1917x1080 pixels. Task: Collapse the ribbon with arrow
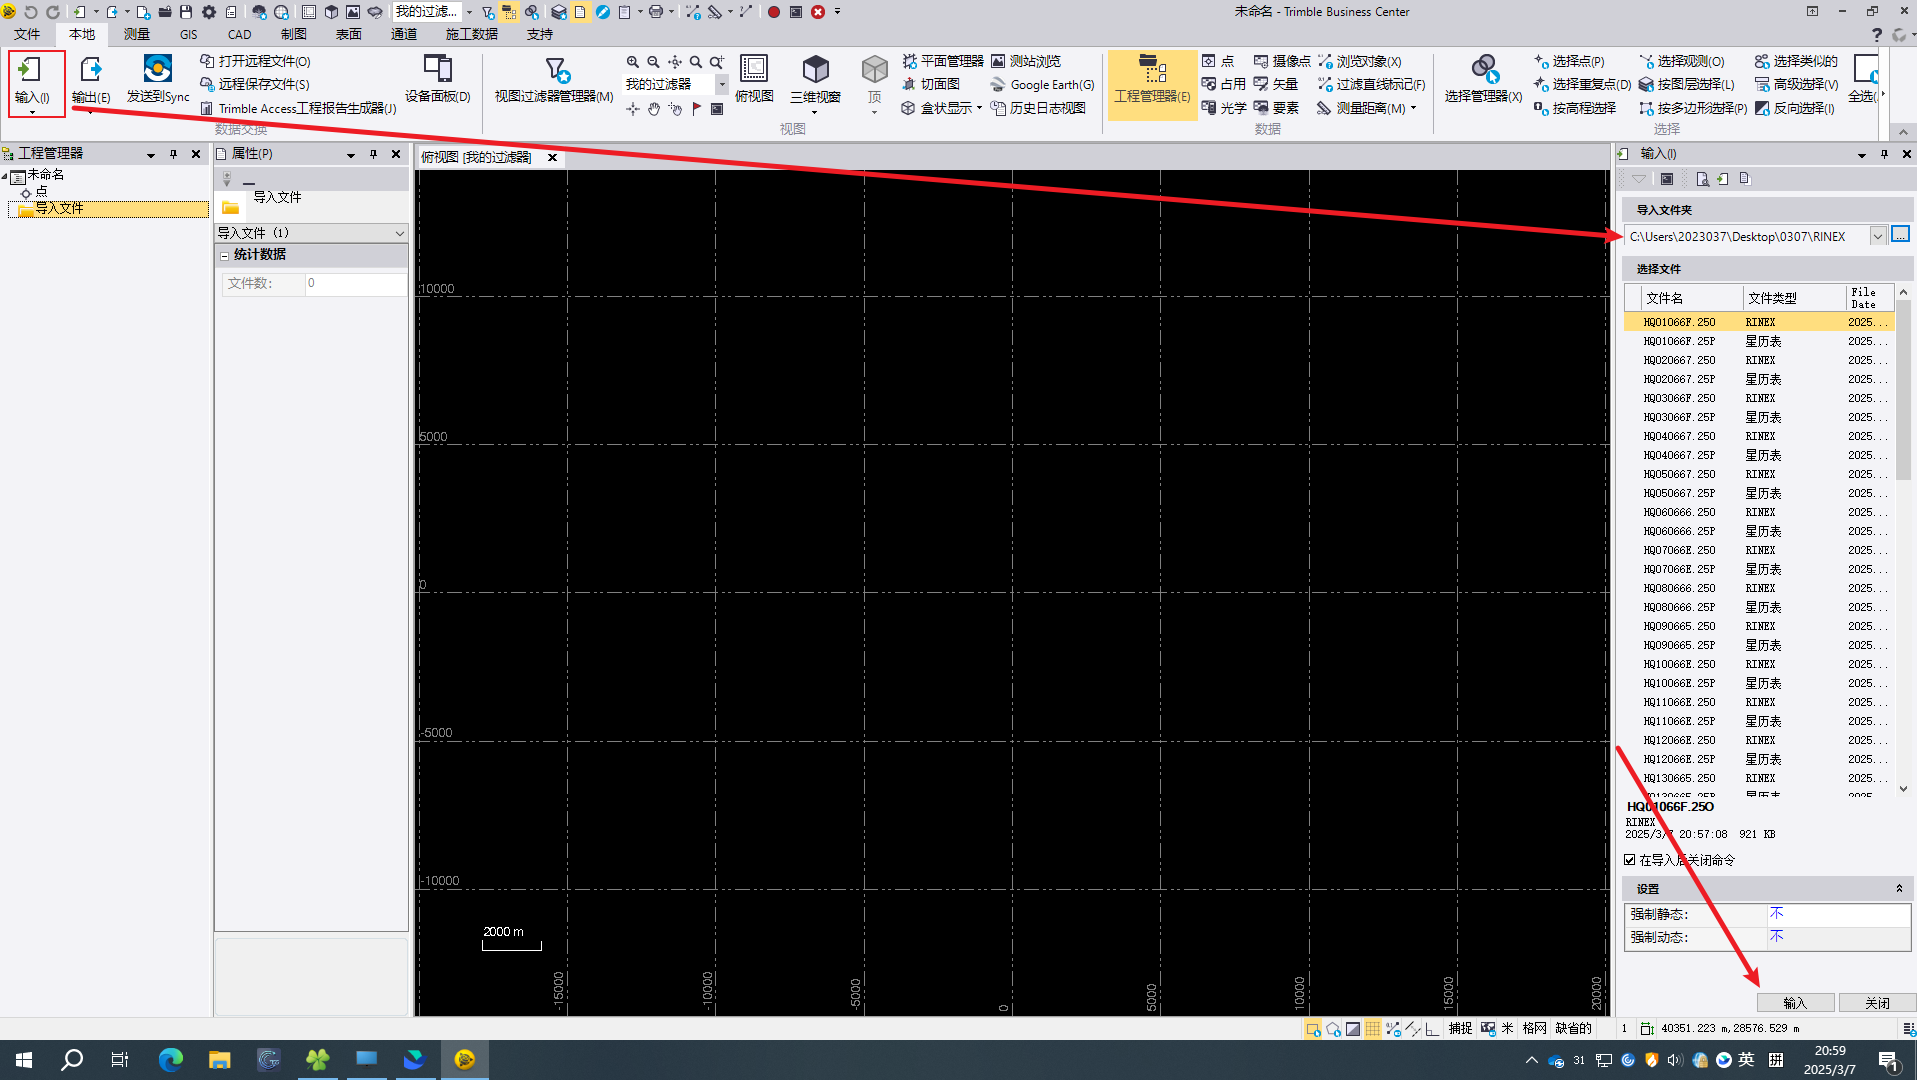pyautogui.click(x=1903, y=132)
